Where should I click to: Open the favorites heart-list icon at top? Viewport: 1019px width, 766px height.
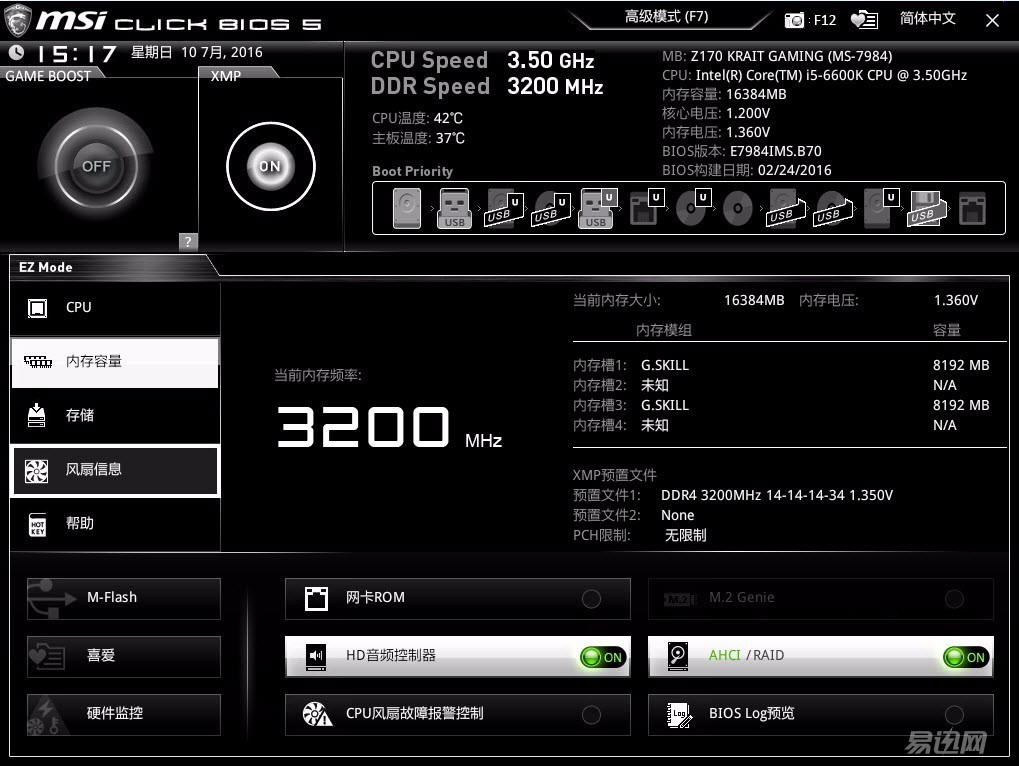coord(864,20)
